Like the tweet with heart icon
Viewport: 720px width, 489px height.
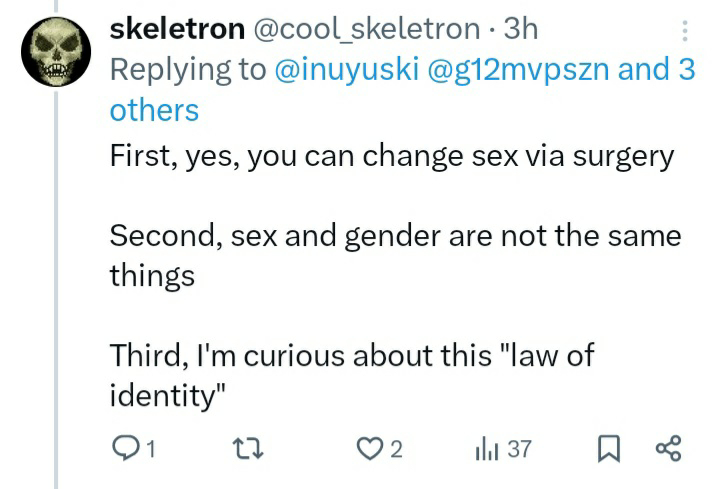tap(370, 449)
